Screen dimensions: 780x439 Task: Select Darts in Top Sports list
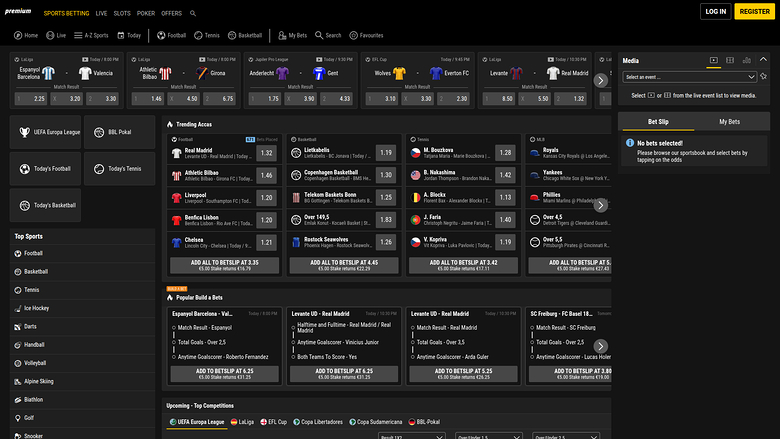pyautogui.click(x=83, y=327)
